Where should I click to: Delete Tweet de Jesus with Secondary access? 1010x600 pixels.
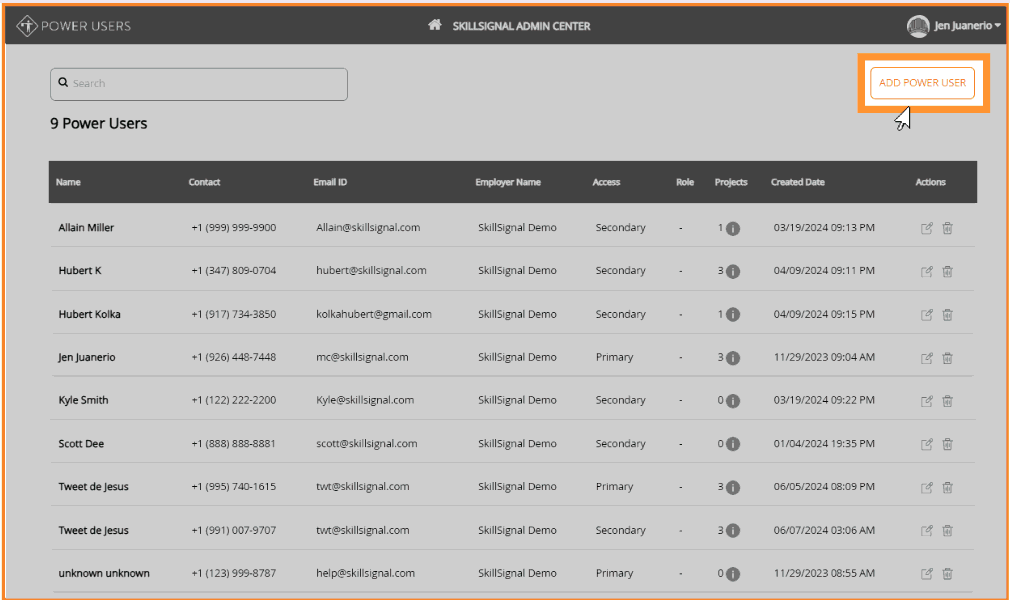click(x=948, y=530)
